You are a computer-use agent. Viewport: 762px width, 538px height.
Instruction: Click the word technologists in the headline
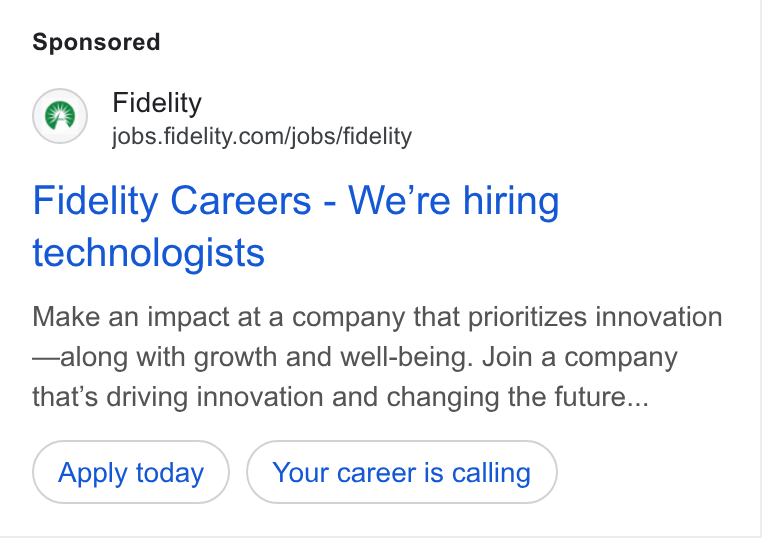tap(148, 253)
